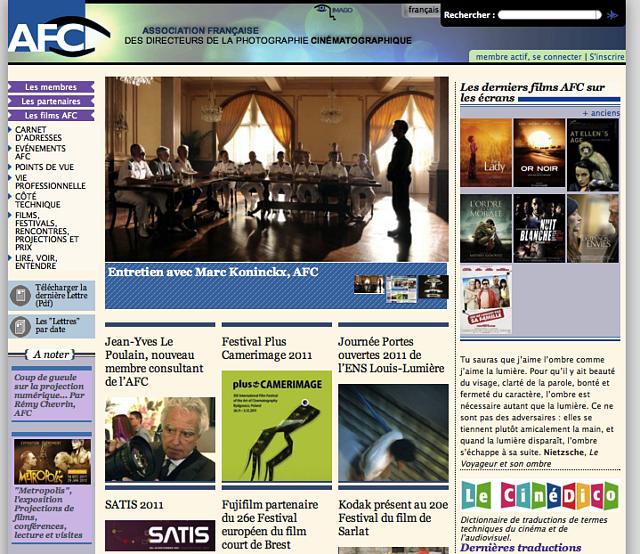The width and height of the screenshot is (640, 554).
Task: Submit search with the arrow icon
Action: coord(612,15)
